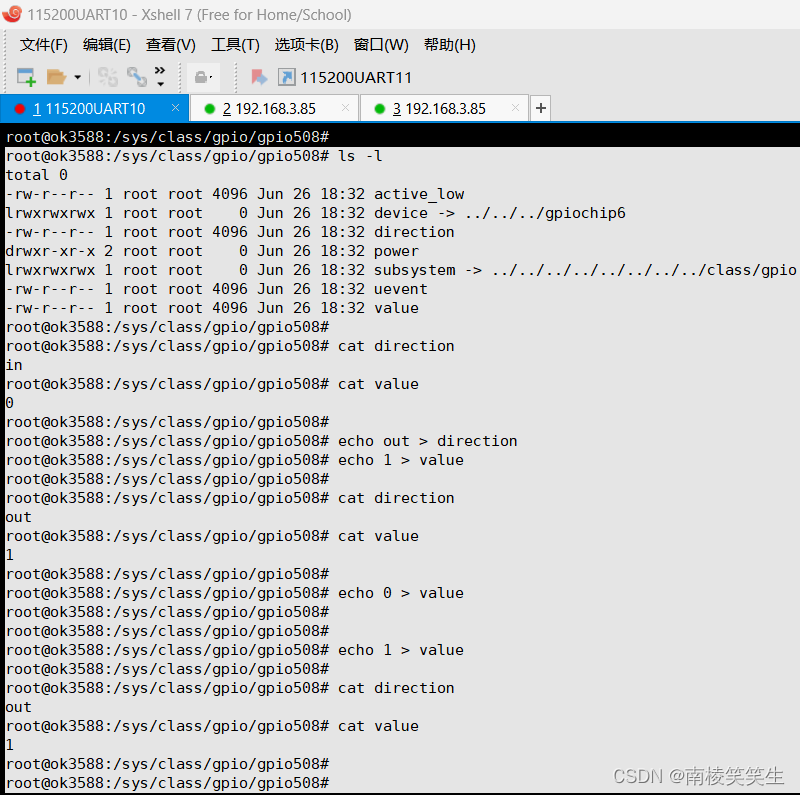Click the 'echo out > direction' command

(x=428, y=441)
